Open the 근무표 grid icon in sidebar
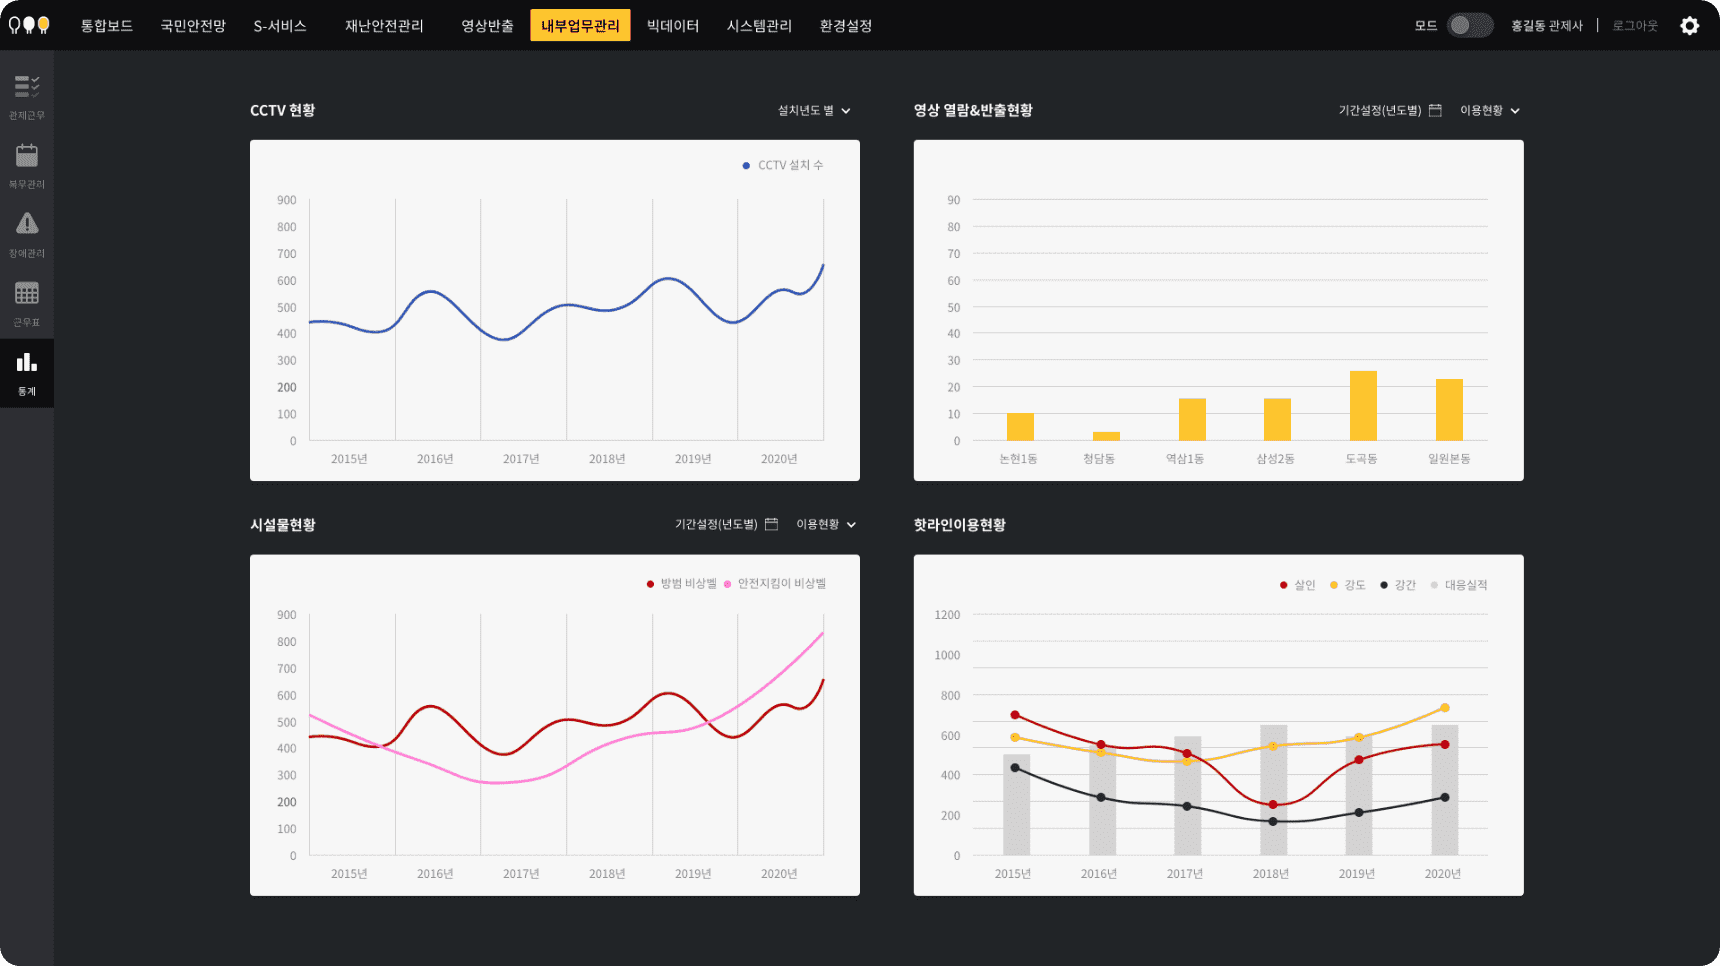Image resolution: width=1720 pixels, height=966 pixels. 27,294
